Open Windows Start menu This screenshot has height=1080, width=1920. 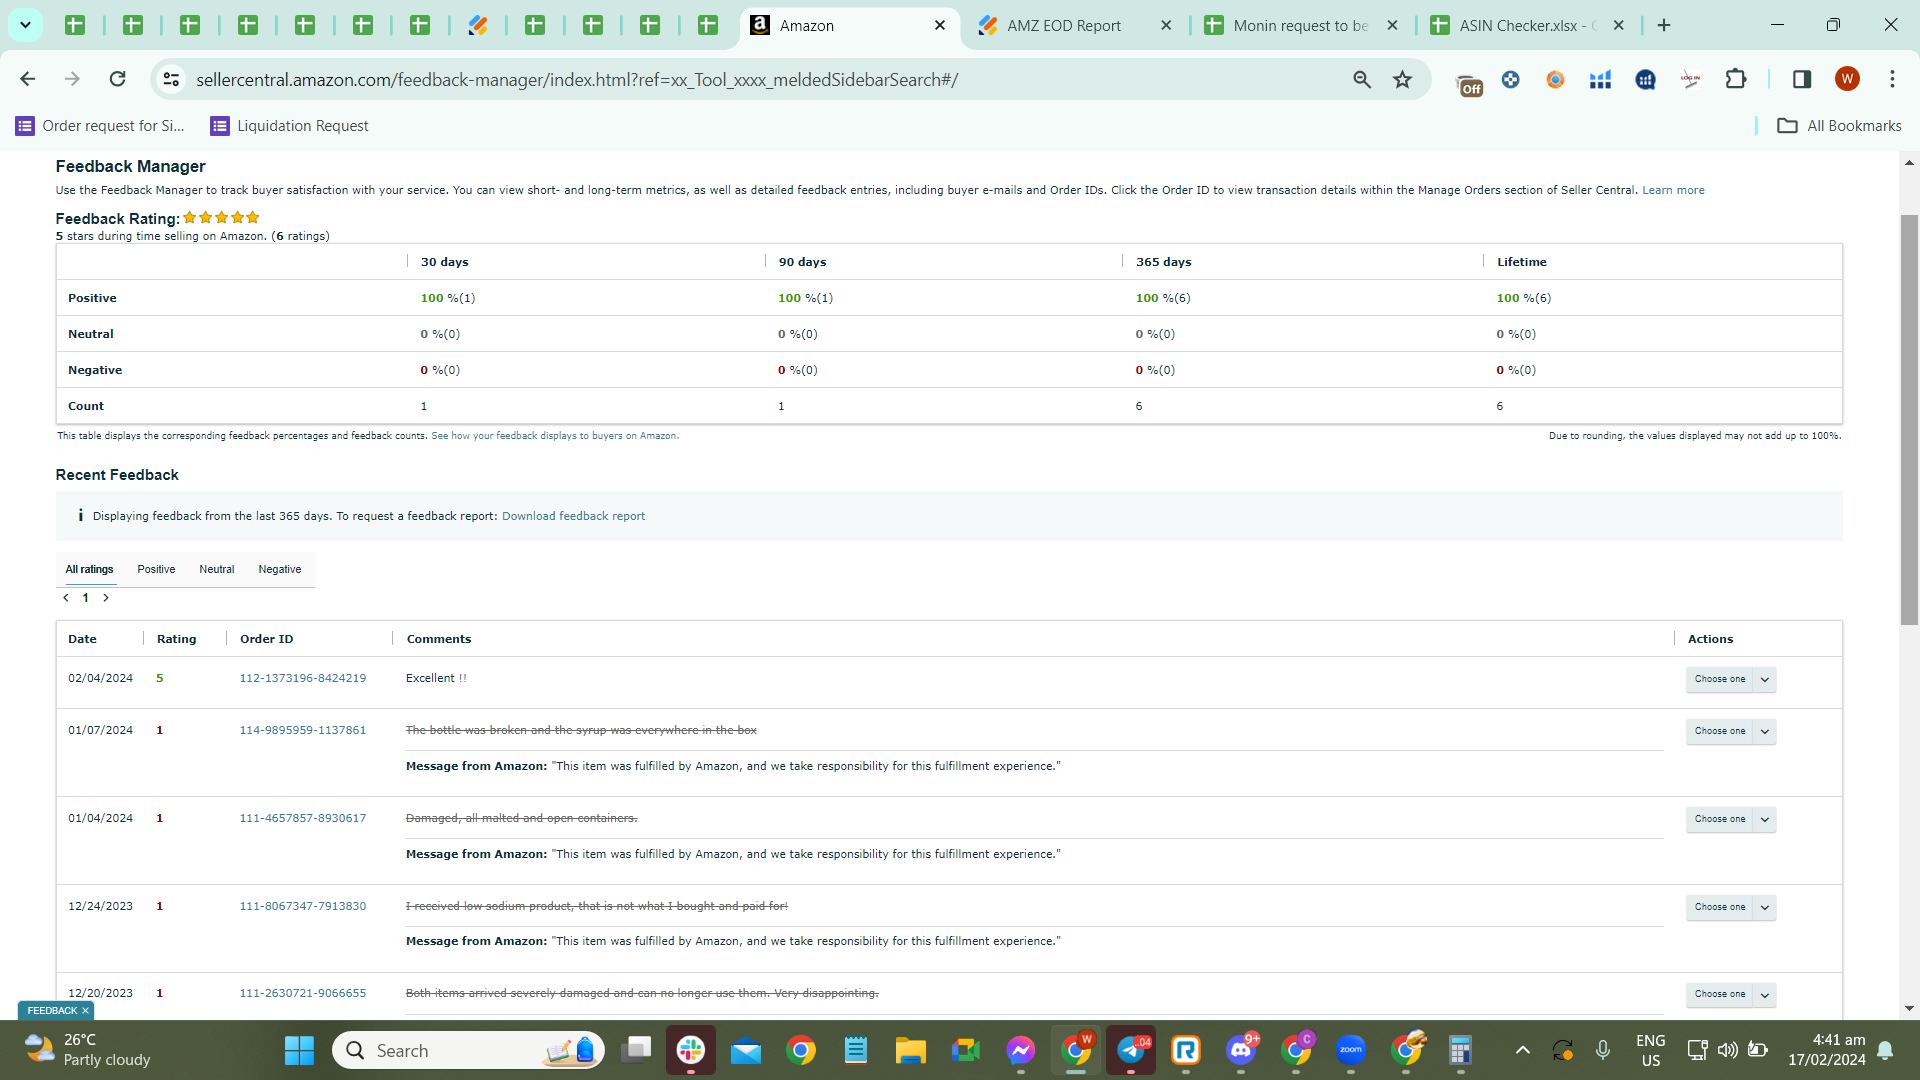(299, 1050)
